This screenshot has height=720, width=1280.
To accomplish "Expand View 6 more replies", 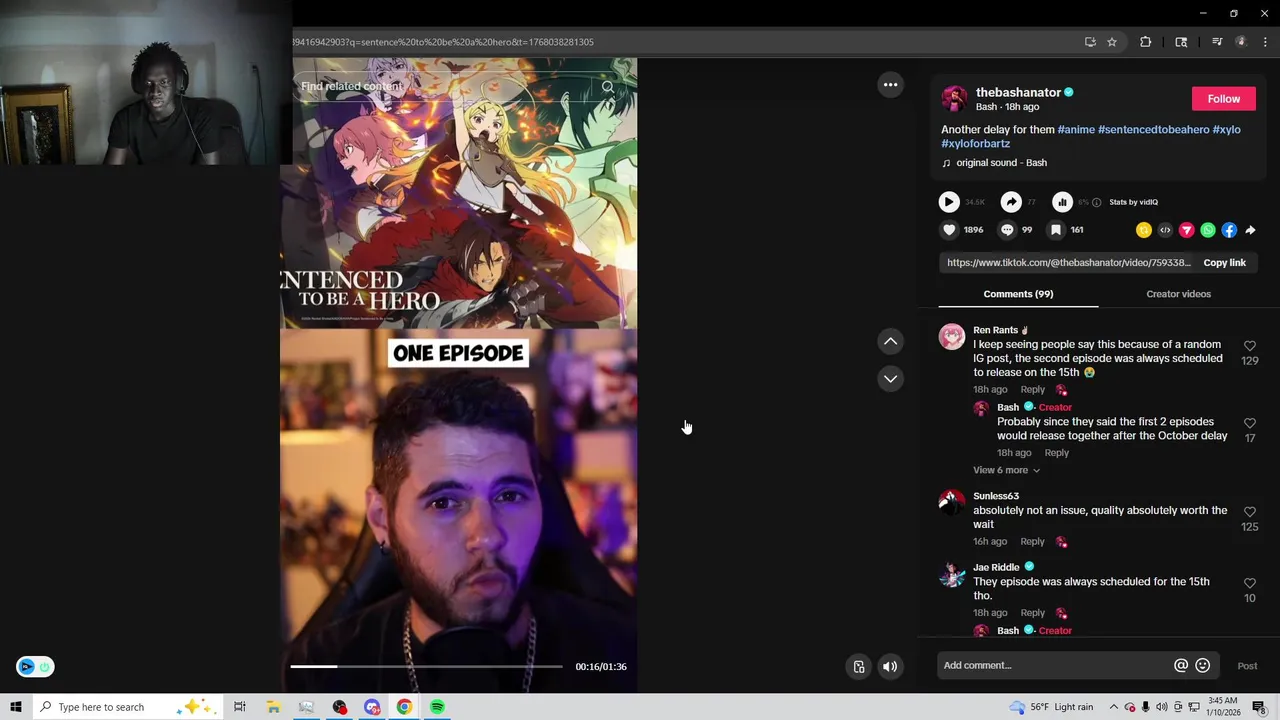I will pos(1006,470).
